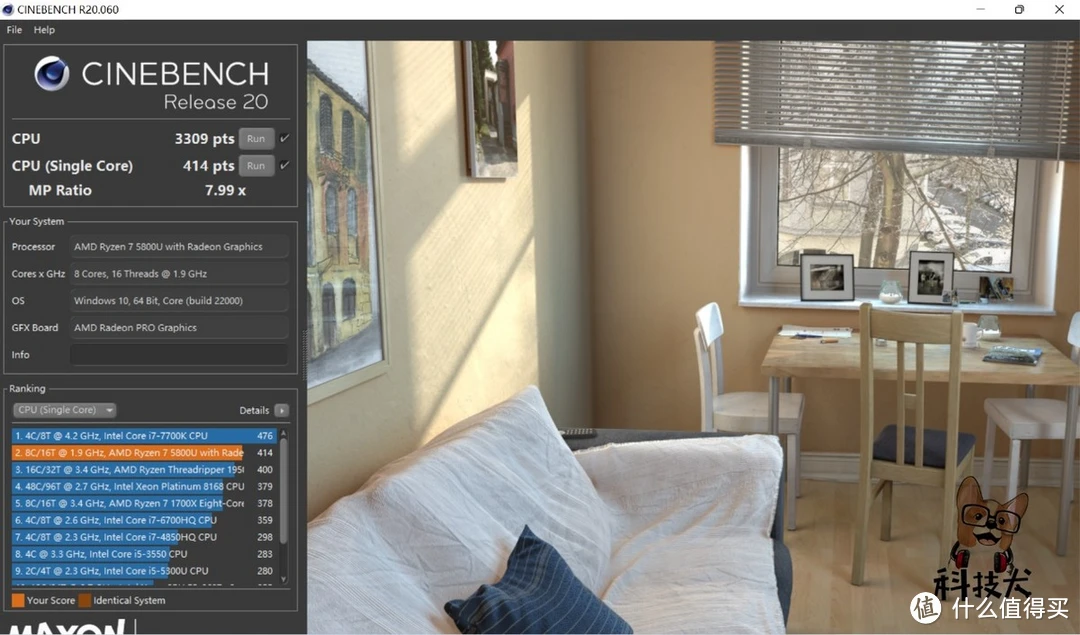
Task: Toggle the CPU (Single Core) test checkbox
Action: pos(284,165)
